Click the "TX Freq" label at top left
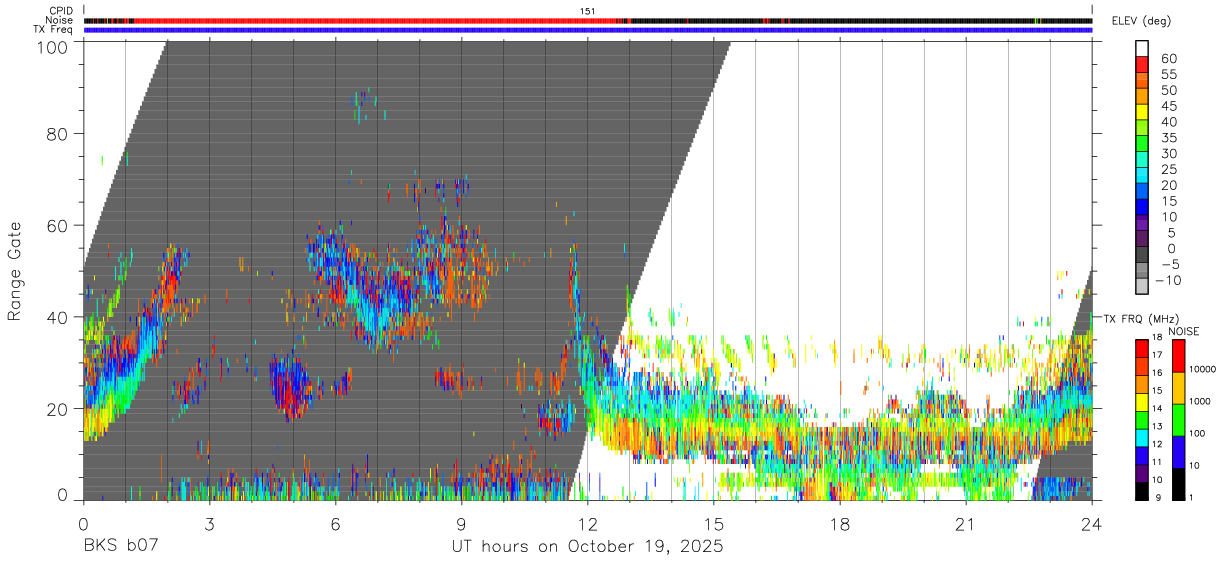Screen dimensions: 1228x567 tap(54, 30)
